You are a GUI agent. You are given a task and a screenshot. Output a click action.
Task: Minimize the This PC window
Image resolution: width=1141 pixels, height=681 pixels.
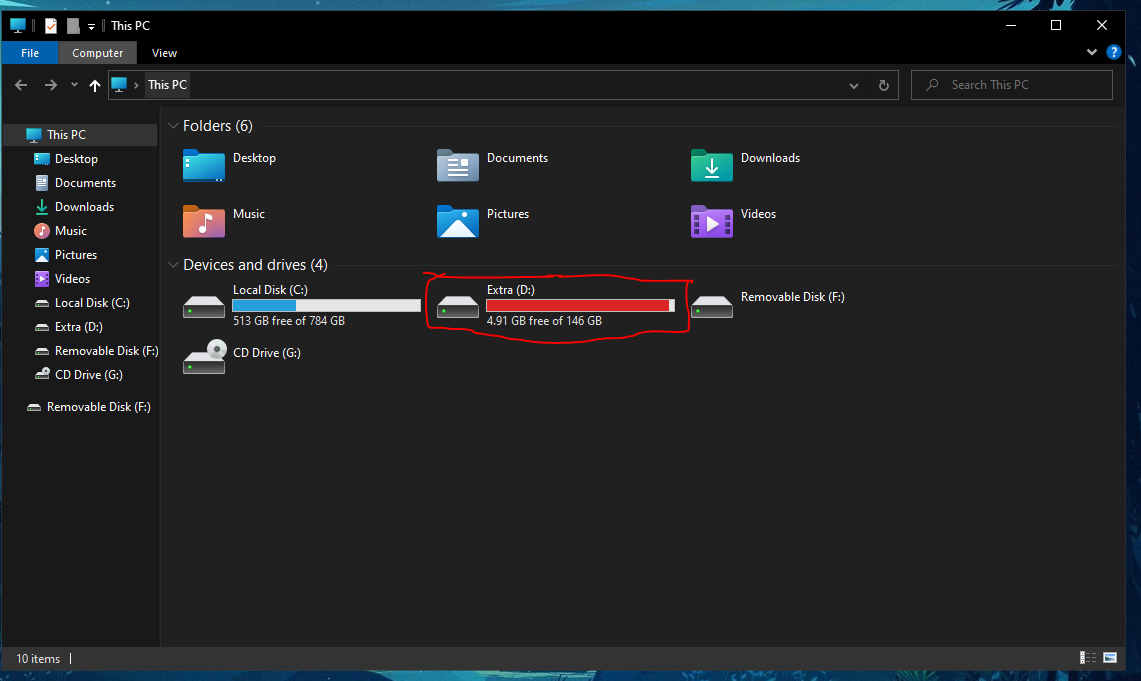point(1011,25)
